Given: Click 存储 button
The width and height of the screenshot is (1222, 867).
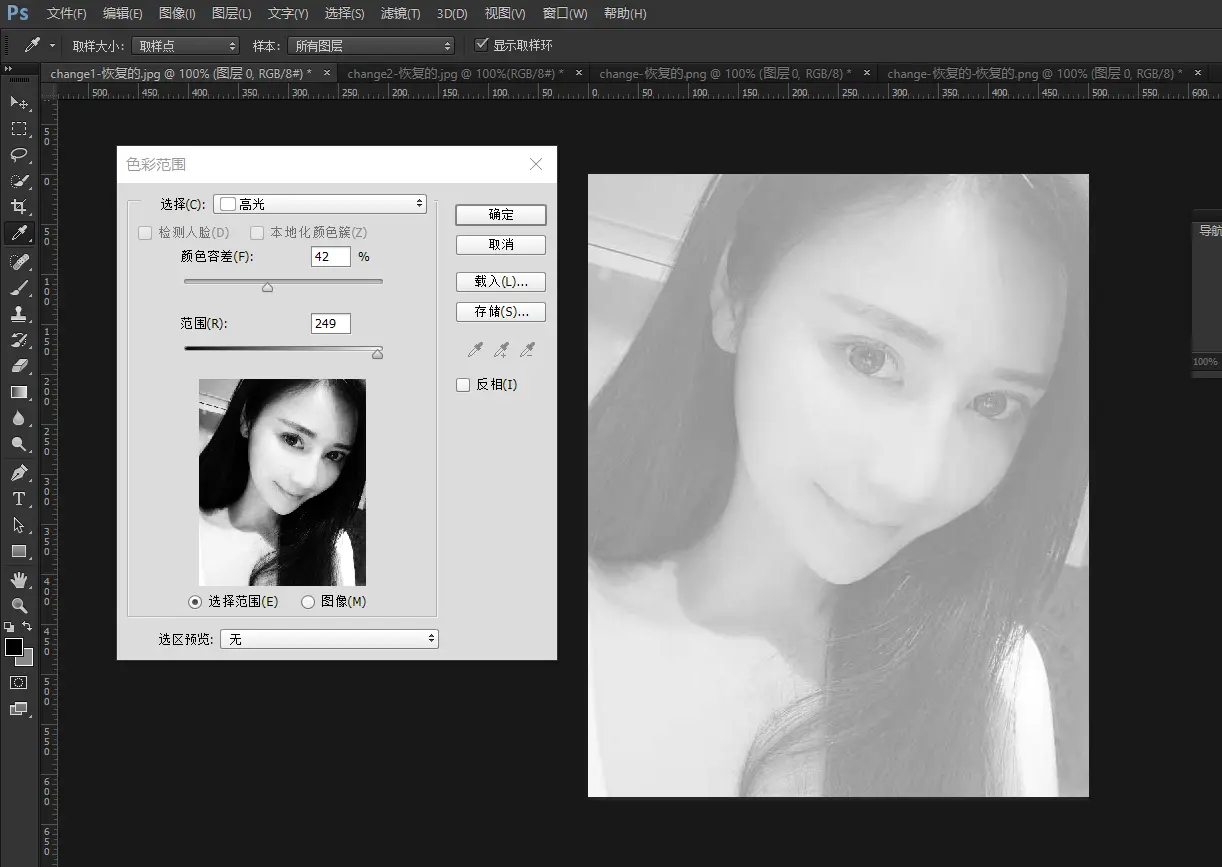Looking at the screenshot, I should [501, 311].
